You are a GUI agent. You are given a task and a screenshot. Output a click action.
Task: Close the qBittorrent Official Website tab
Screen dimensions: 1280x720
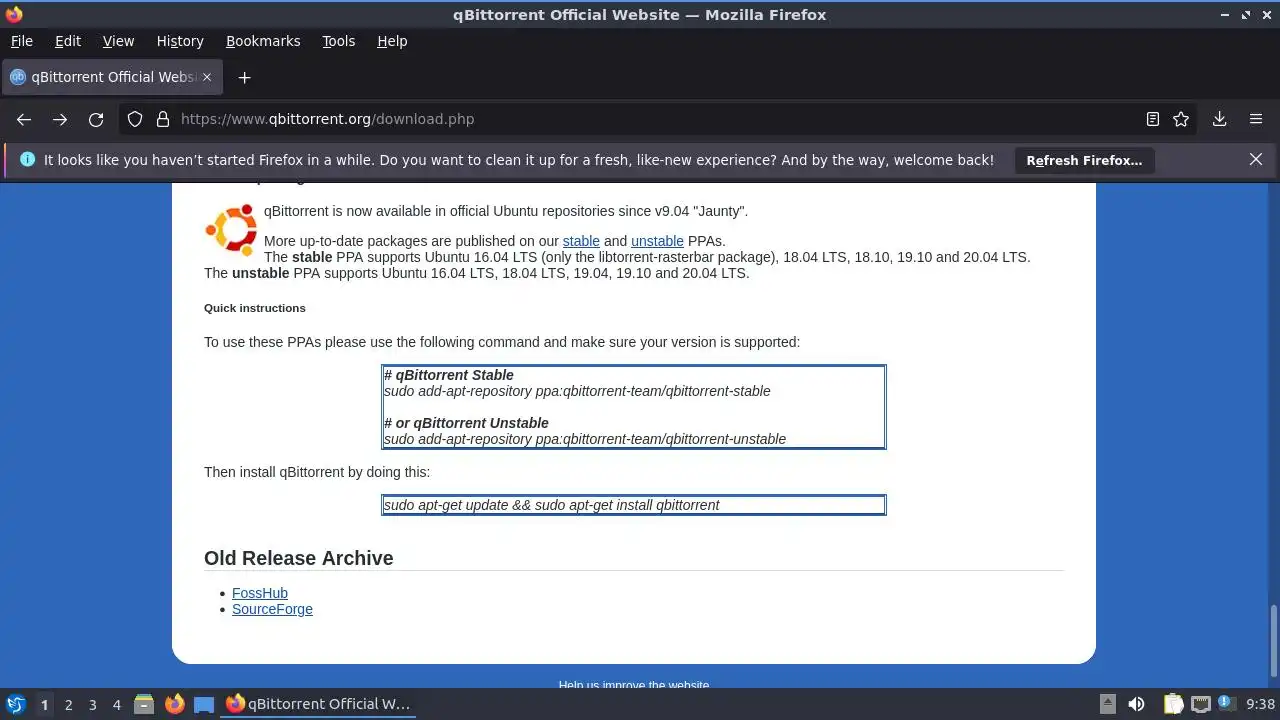[x=208, y=77]
